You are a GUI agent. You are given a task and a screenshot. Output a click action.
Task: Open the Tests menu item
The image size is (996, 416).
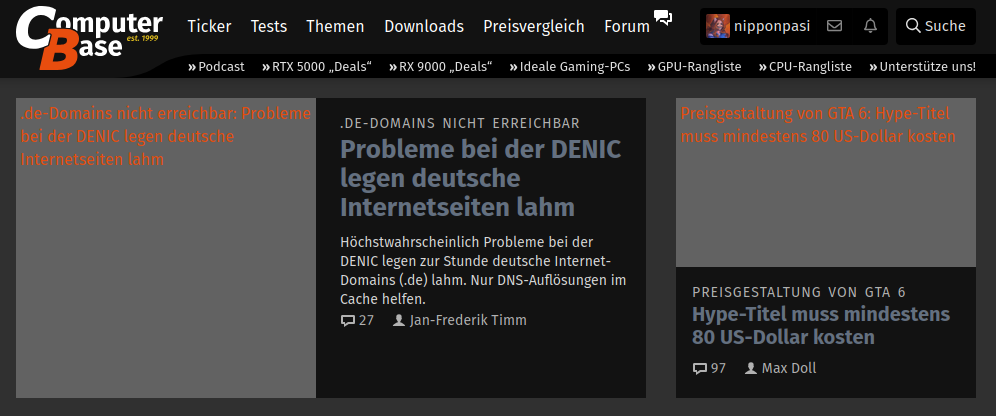coord(269,26)
